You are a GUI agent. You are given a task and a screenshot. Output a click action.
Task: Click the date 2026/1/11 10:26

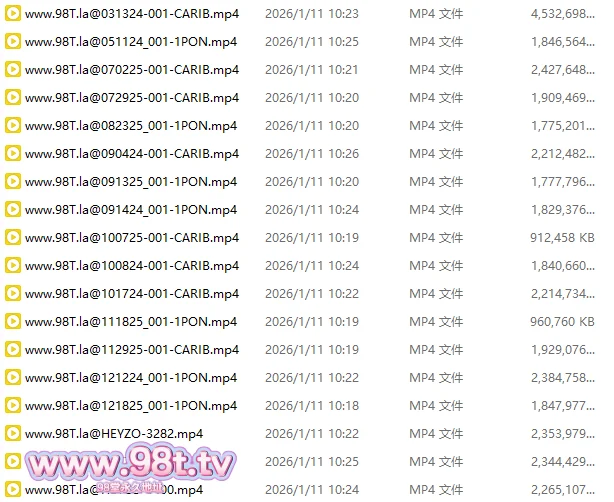[x=312, y=154]
